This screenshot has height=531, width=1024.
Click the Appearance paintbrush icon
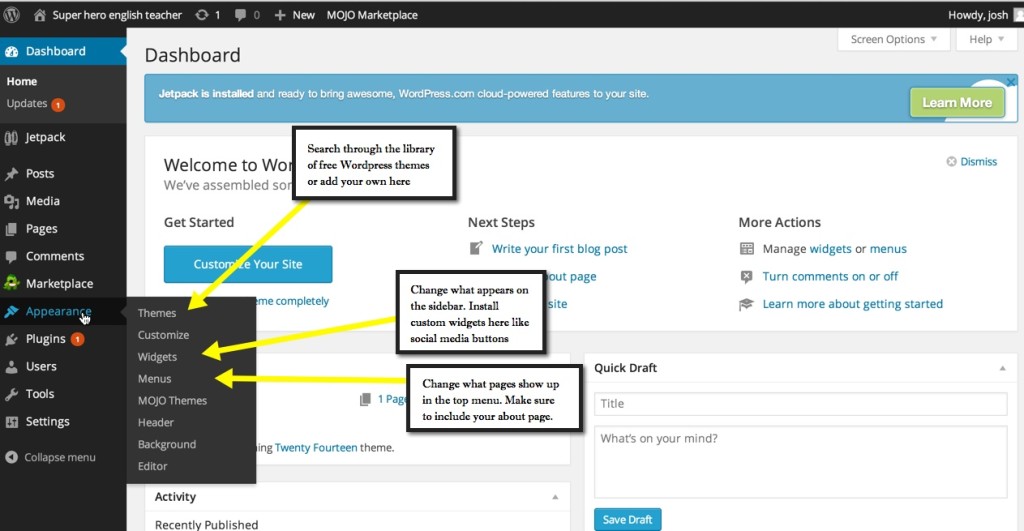(x=11, y=312)
